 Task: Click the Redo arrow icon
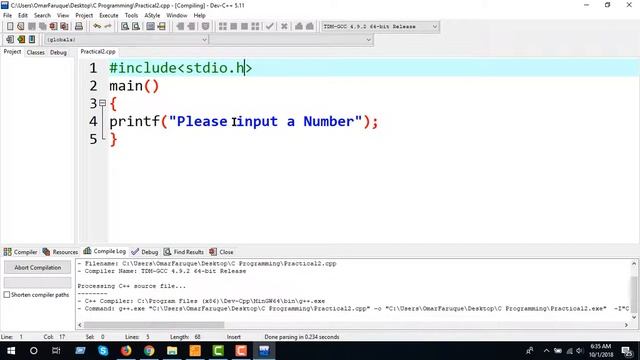(108, 27)
